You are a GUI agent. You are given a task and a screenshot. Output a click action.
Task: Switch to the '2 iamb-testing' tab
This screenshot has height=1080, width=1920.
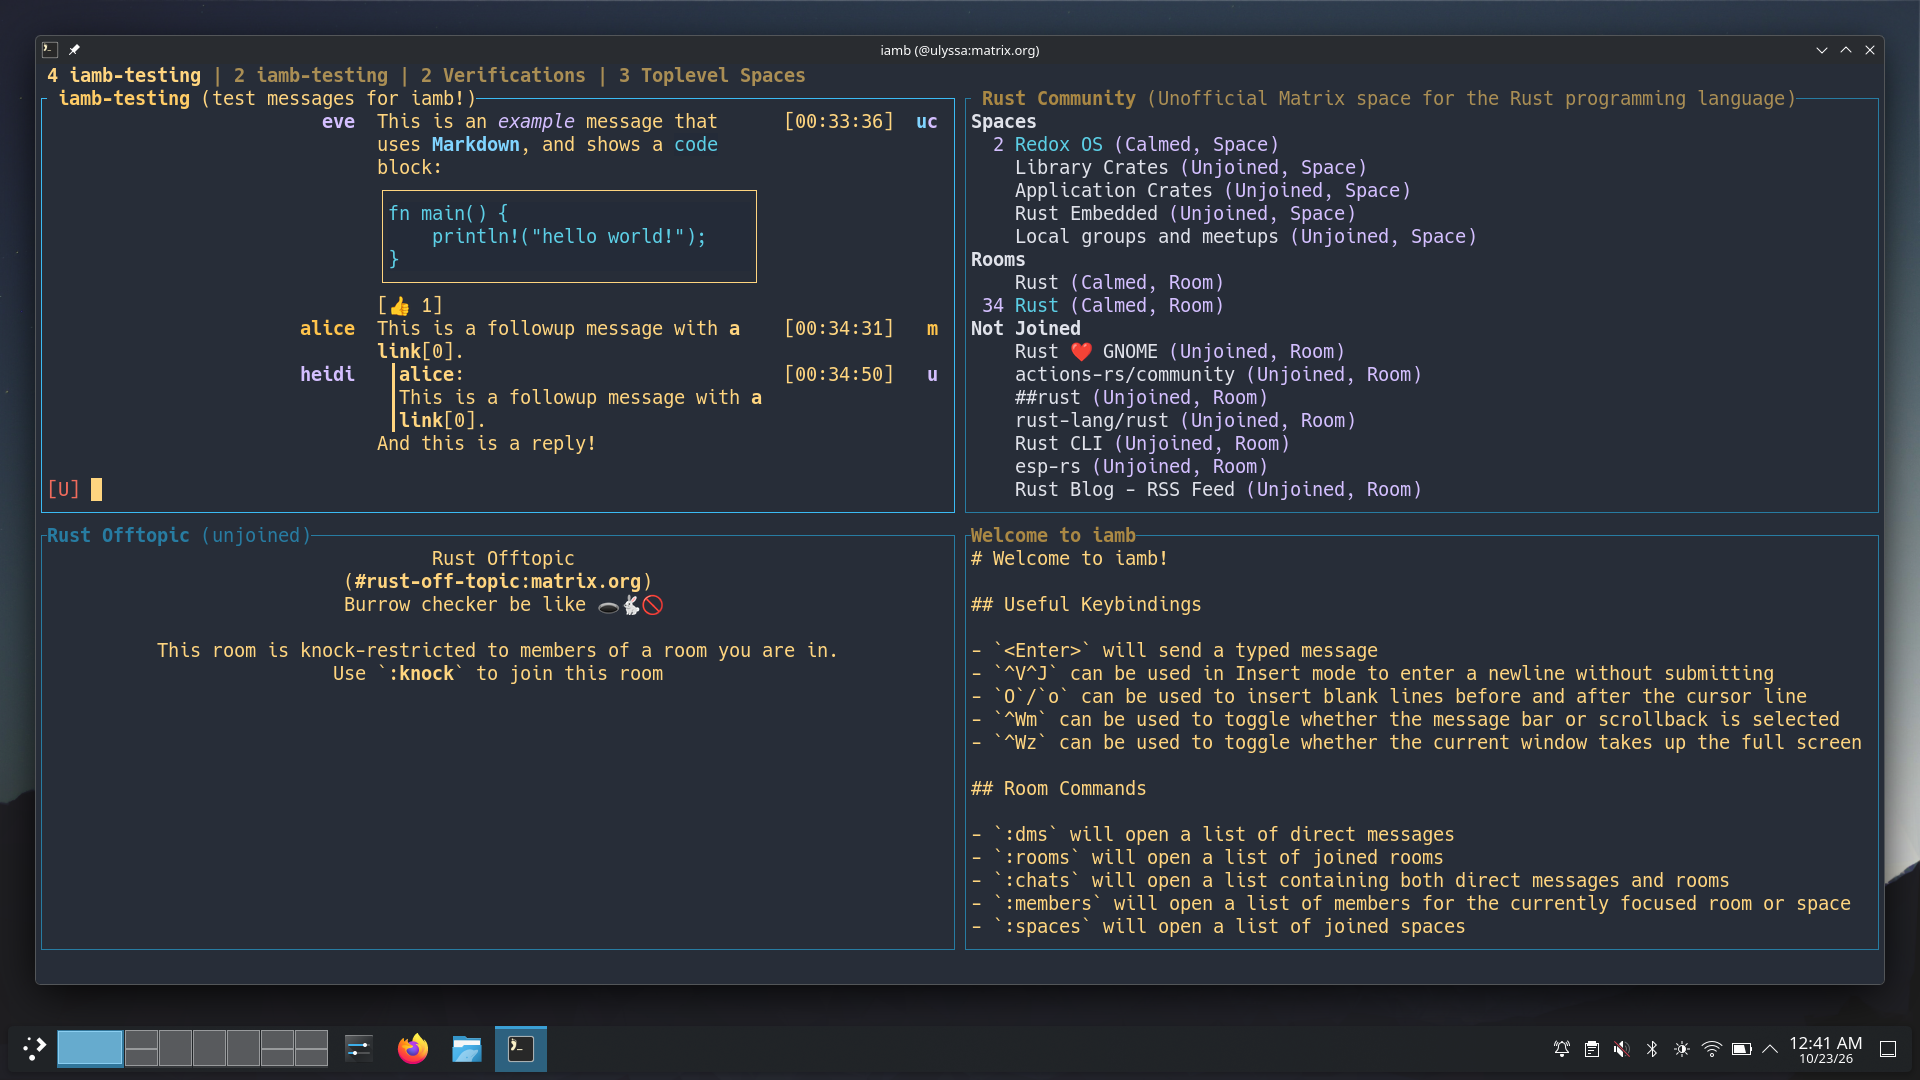point(311,76)
